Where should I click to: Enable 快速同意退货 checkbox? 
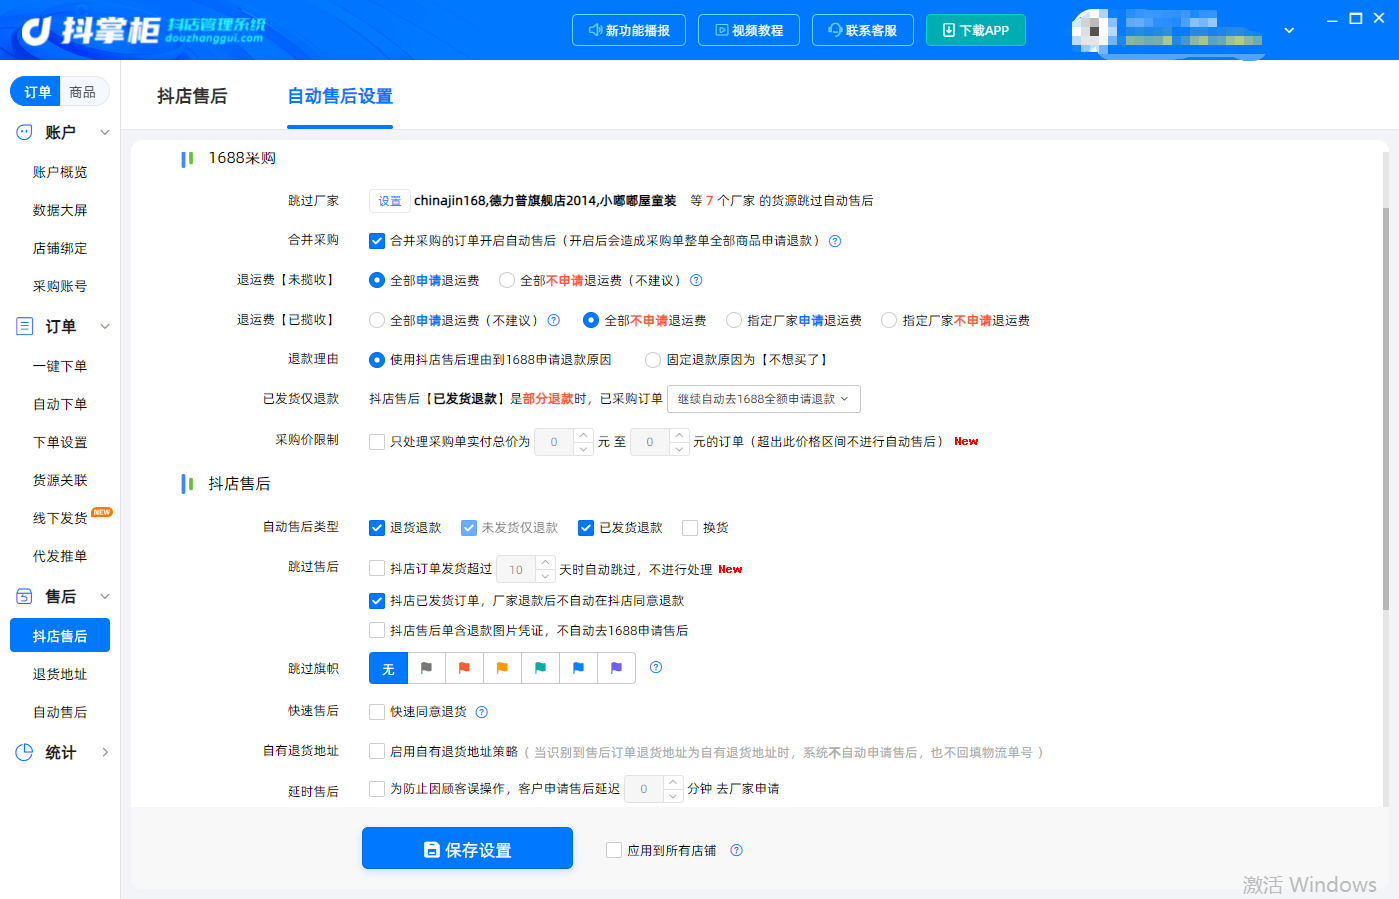(377, 712)
